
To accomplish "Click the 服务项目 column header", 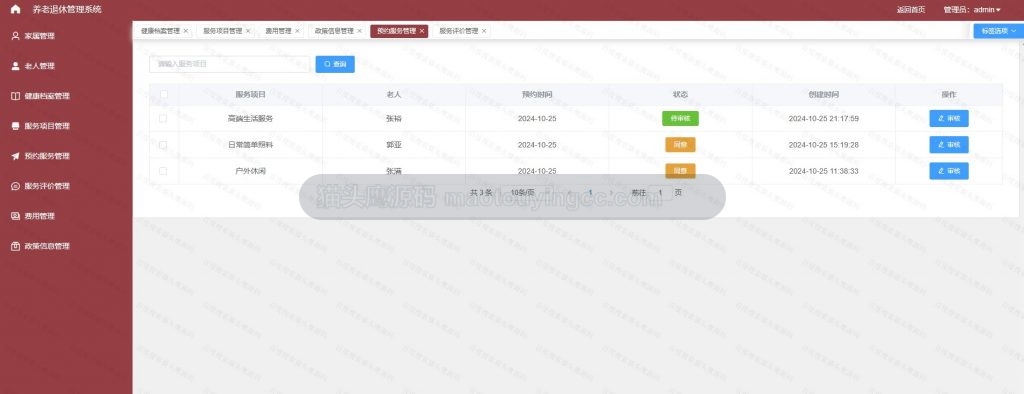I will coord(251,95).
